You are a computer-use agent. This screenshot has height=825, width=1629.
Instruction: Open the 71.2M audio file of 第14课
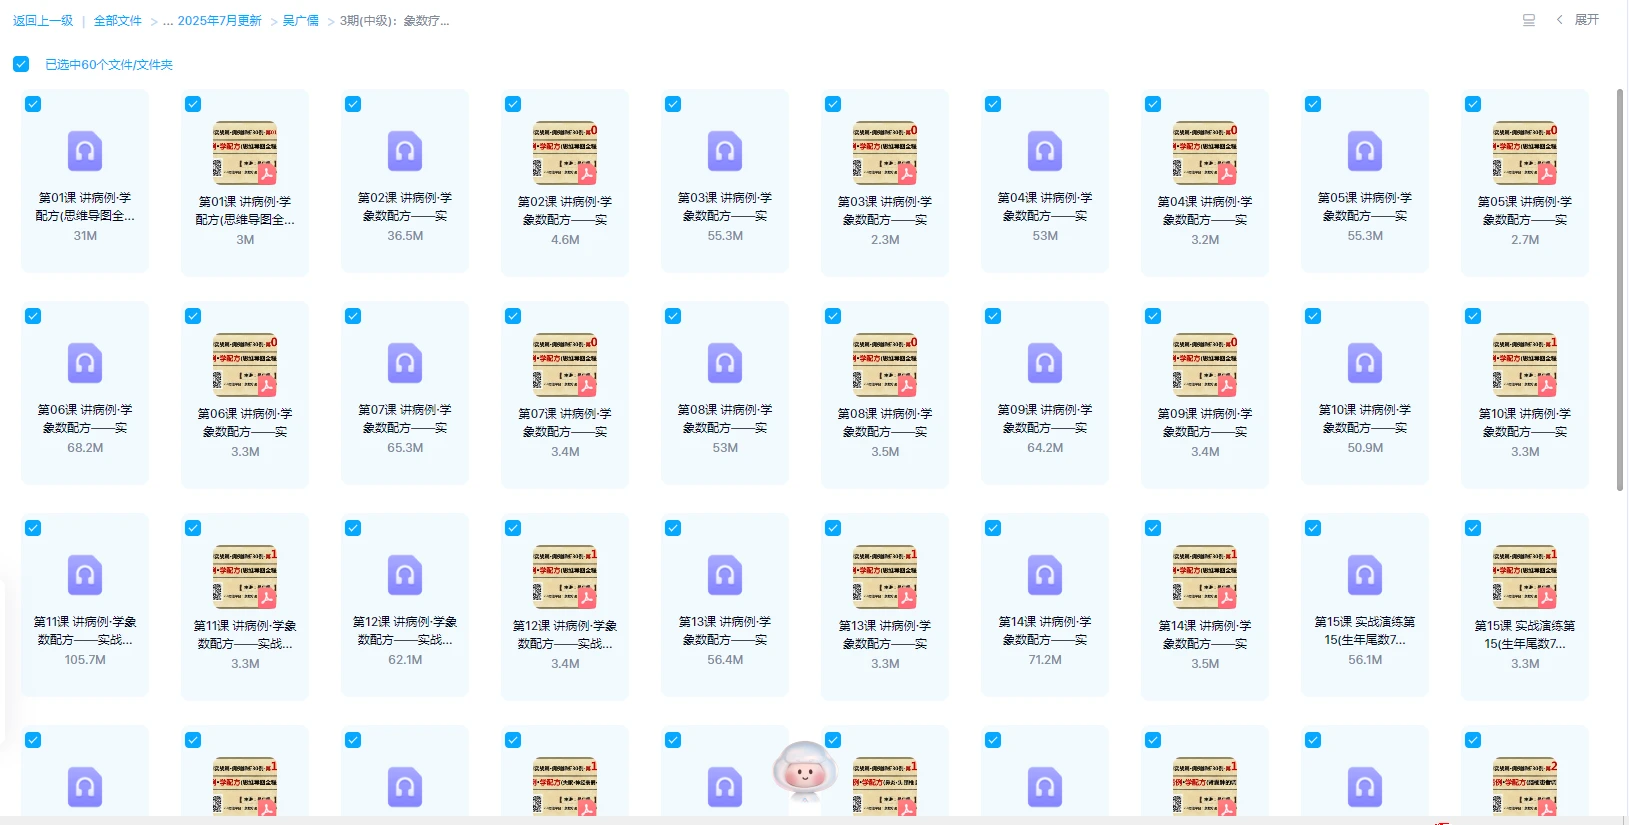coord(1045,576)
